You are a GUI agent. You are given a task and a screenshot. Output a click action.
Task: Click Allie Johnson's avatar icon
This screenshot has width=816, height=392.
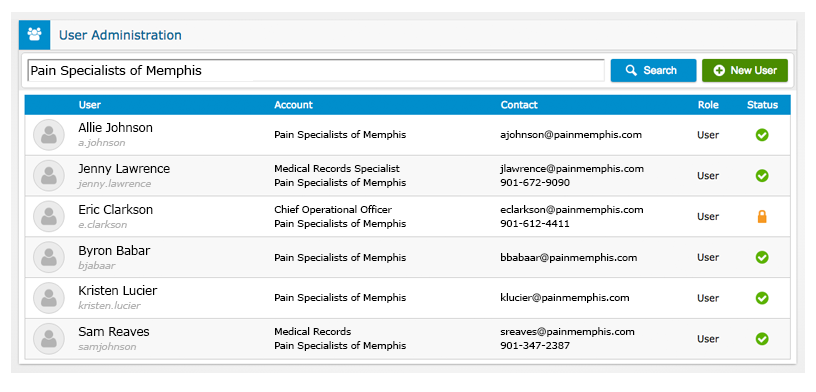49,135
